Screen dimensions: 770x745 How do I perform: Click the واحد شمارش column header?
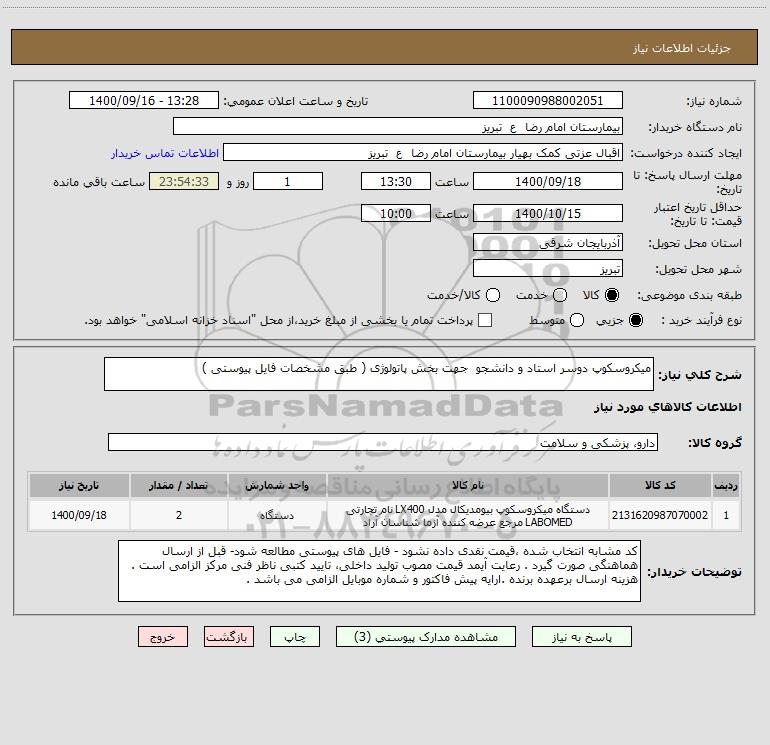(x=277, y=485)
